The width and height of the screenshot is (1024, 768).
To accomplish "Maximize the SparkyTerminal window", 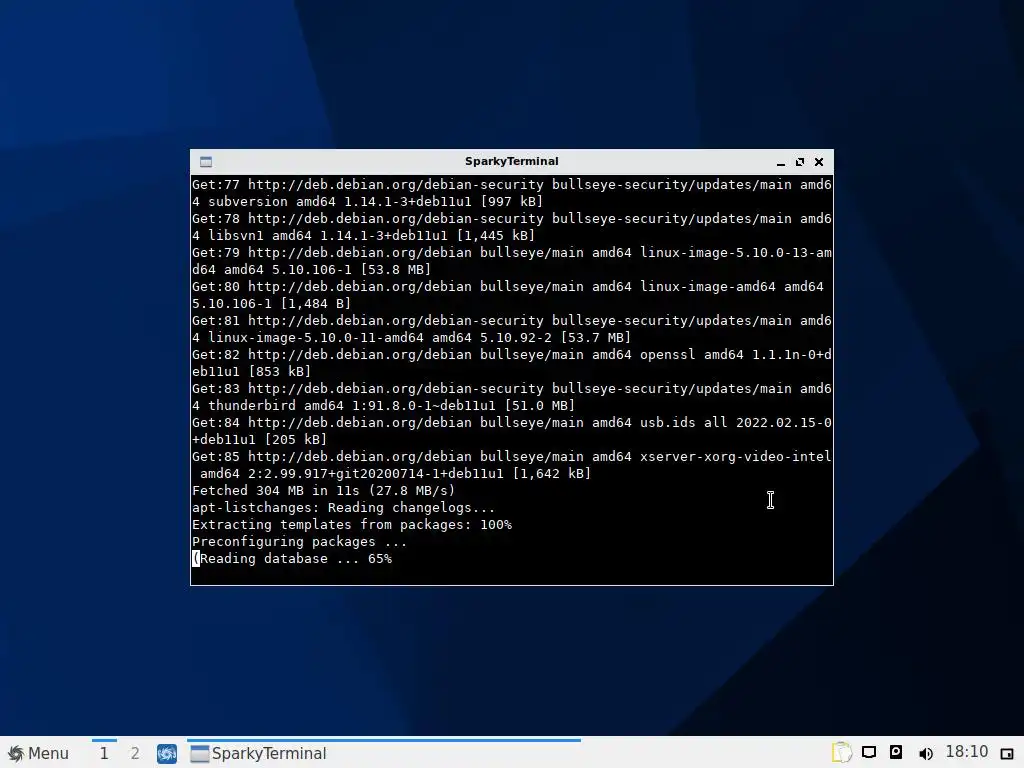I will 799,162.
